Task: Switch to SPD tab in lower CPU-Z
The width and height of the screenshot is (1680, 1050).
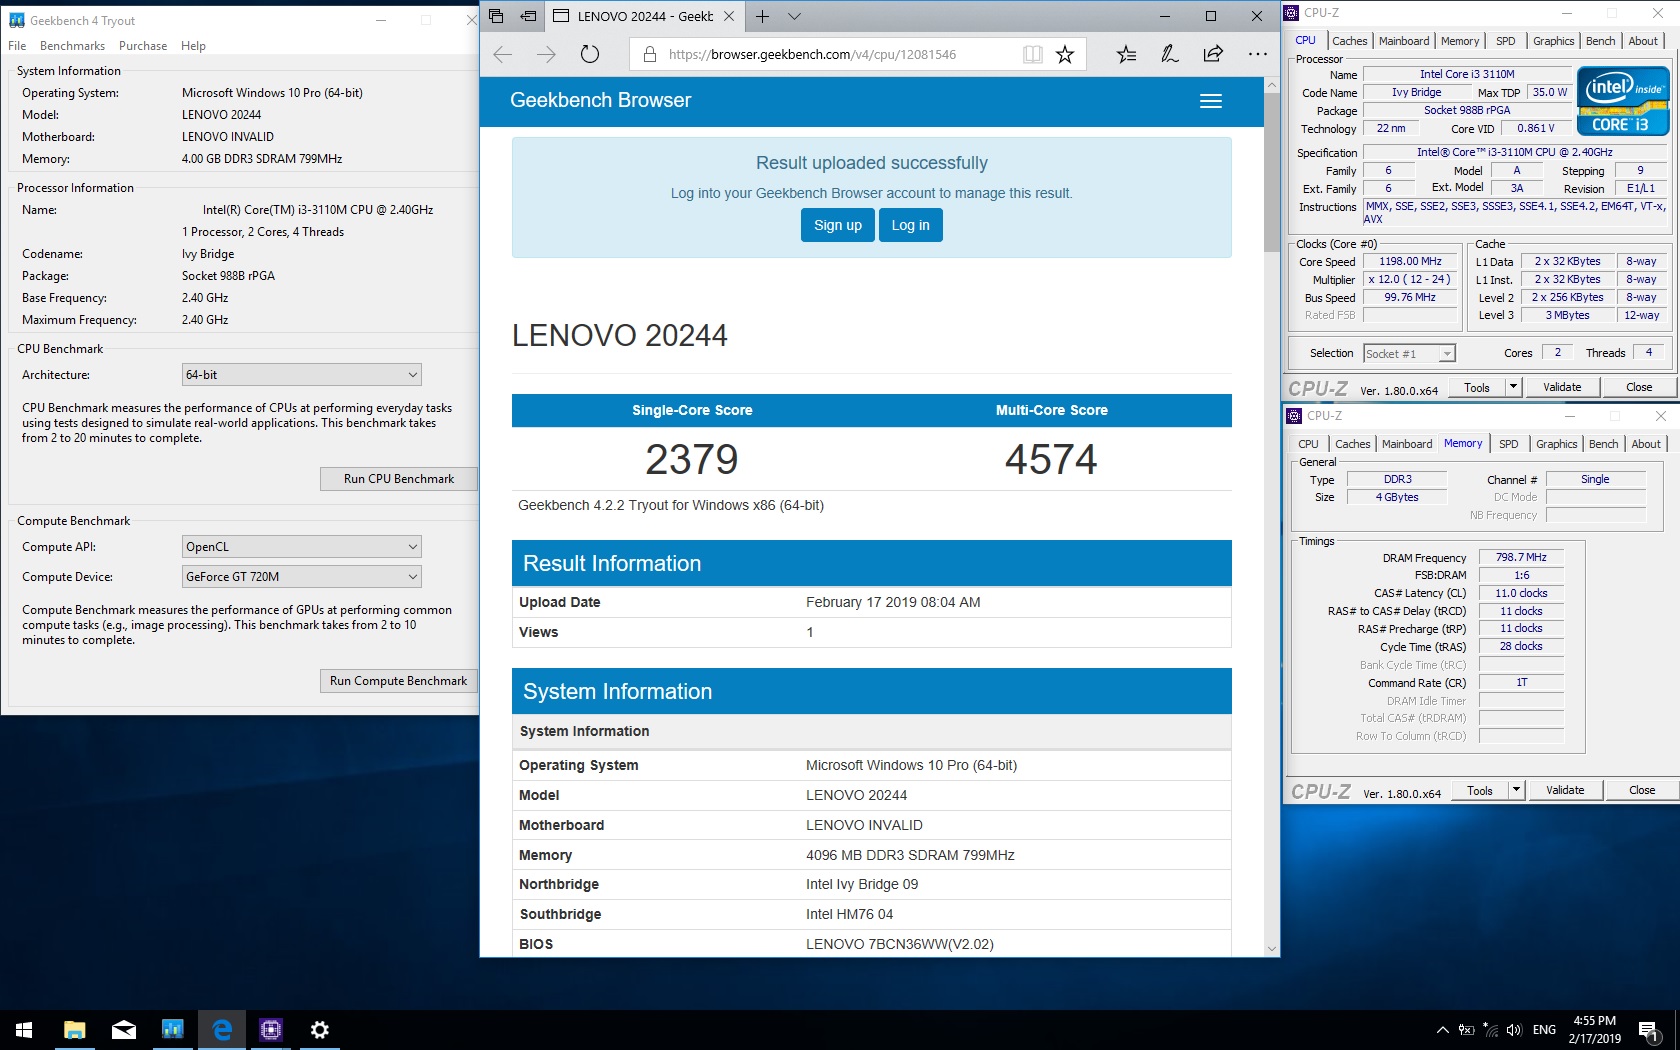Action: coord(1509,444)
